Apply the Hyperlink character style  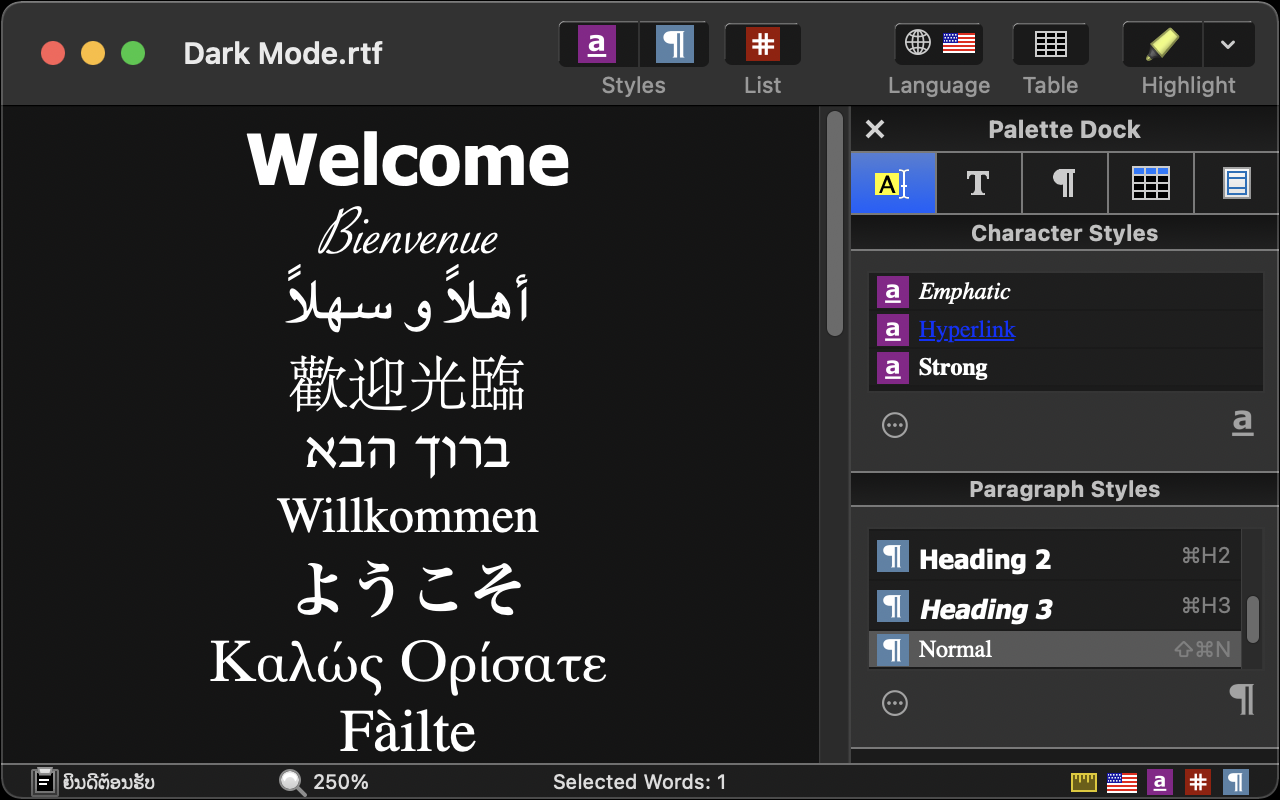click(966, 330)
